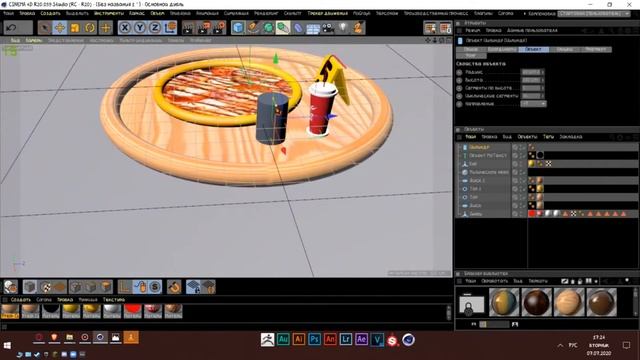
Task: Toggle visibility dots for Объект MoText
Action: tap(521, 155)
